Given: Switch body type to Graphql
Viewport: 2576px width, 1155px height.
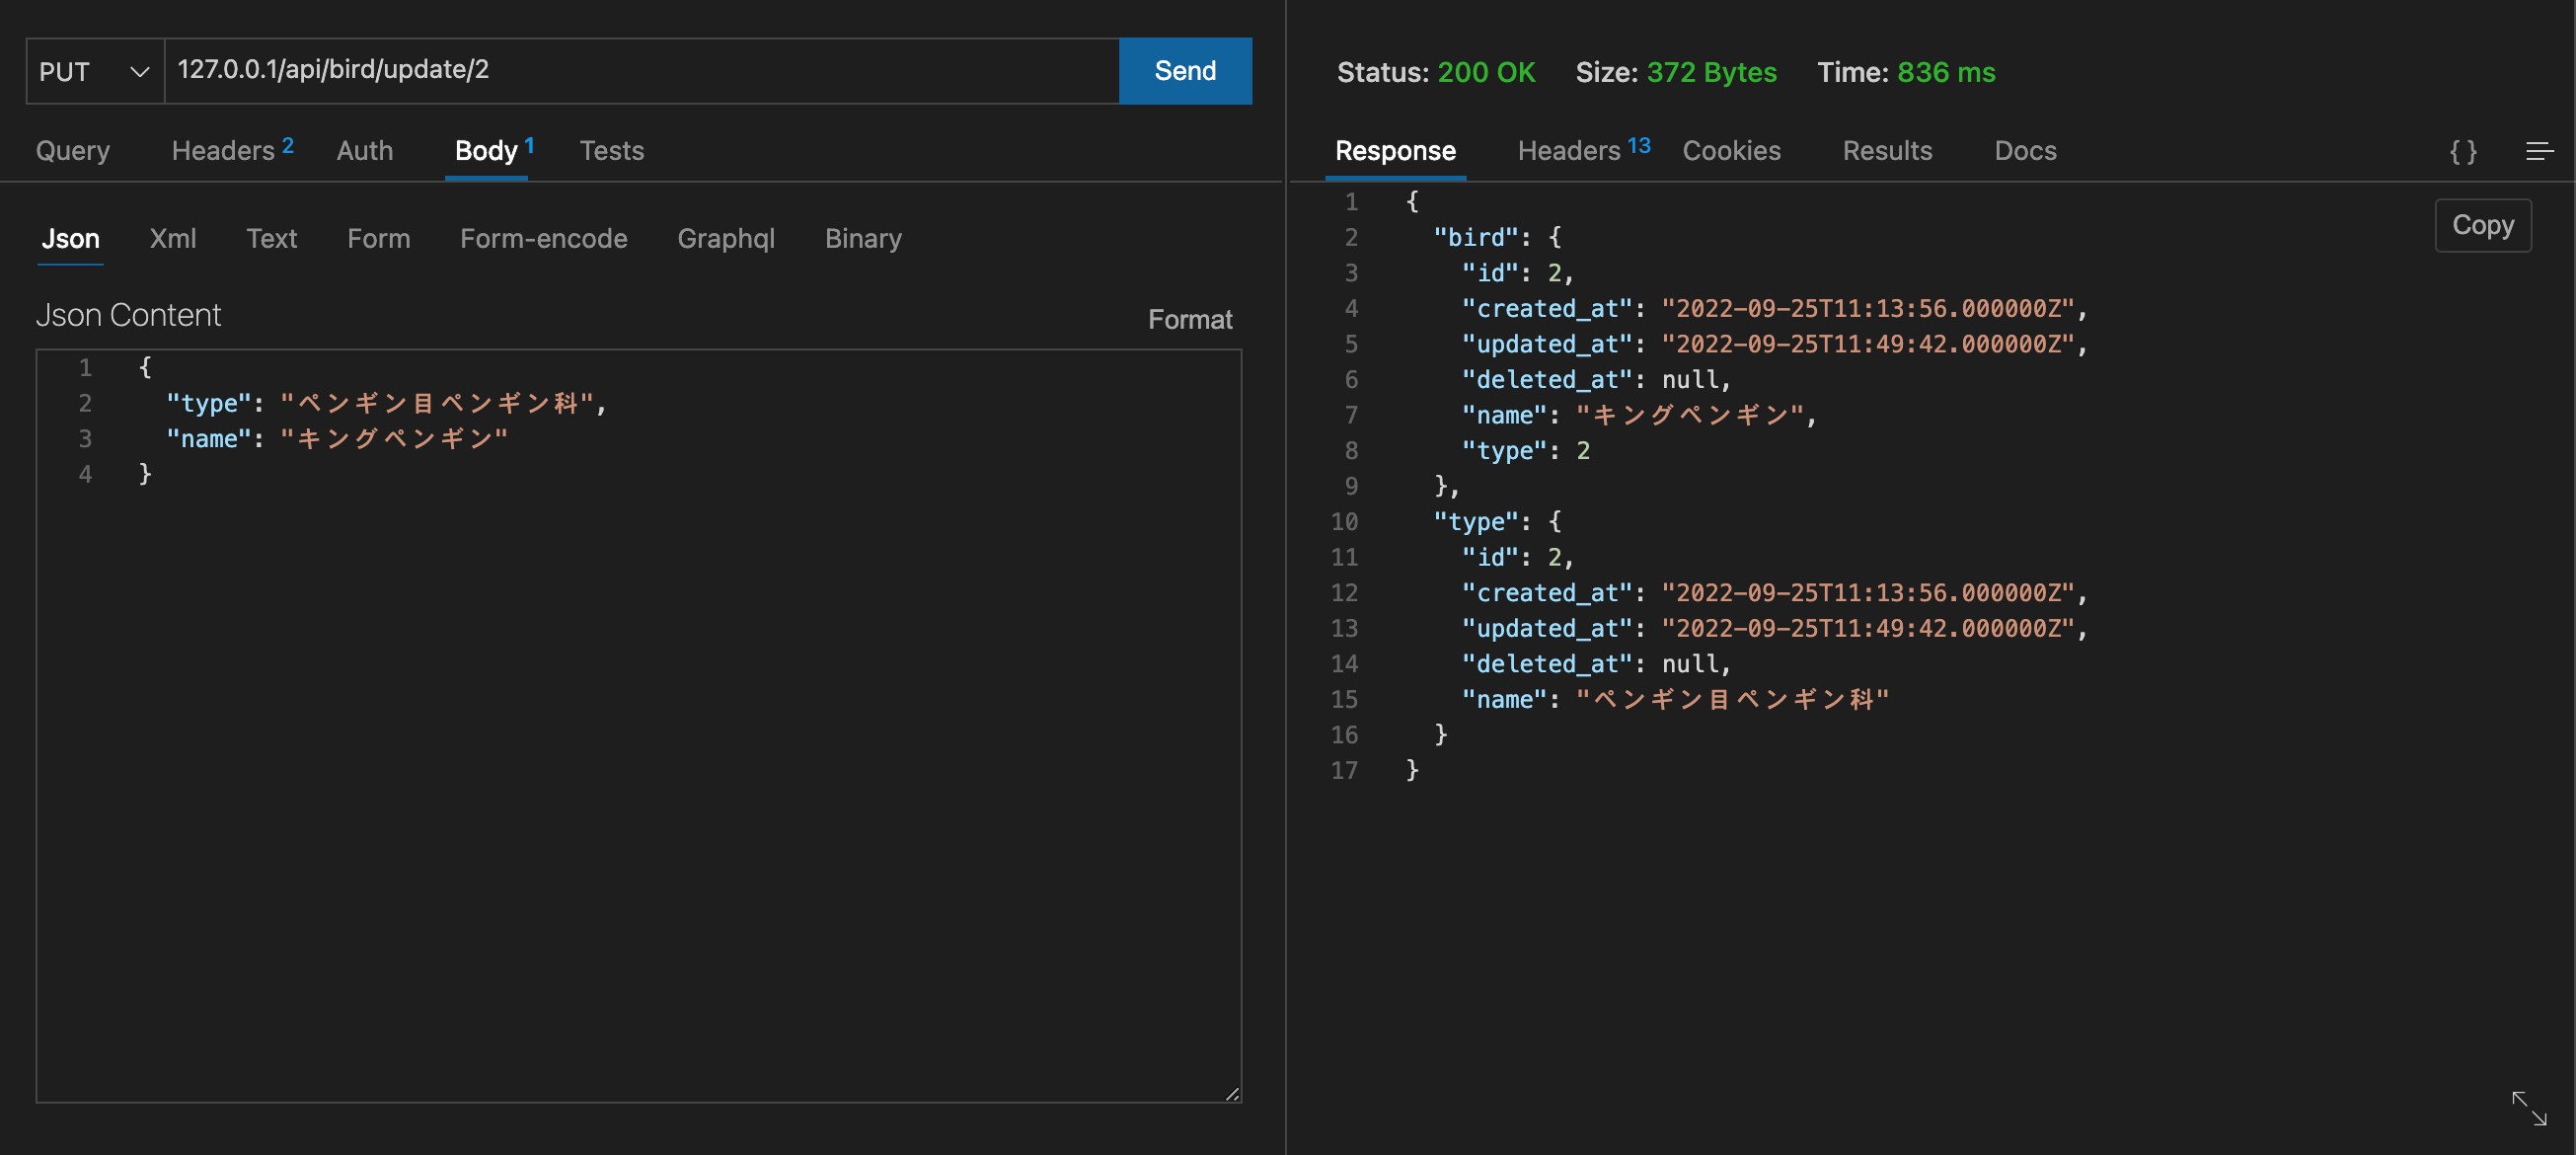Looking at the screenshot, I should click(725, 238).
